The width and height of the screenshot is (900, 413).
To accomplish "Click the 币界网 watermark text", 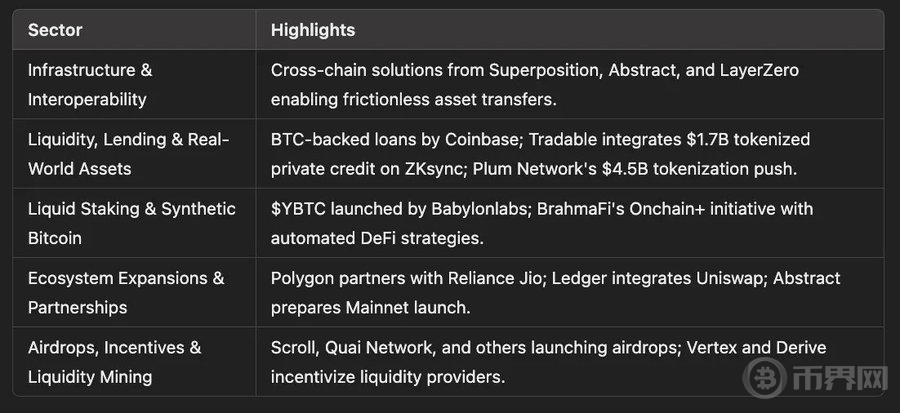I will pos(841,379).
